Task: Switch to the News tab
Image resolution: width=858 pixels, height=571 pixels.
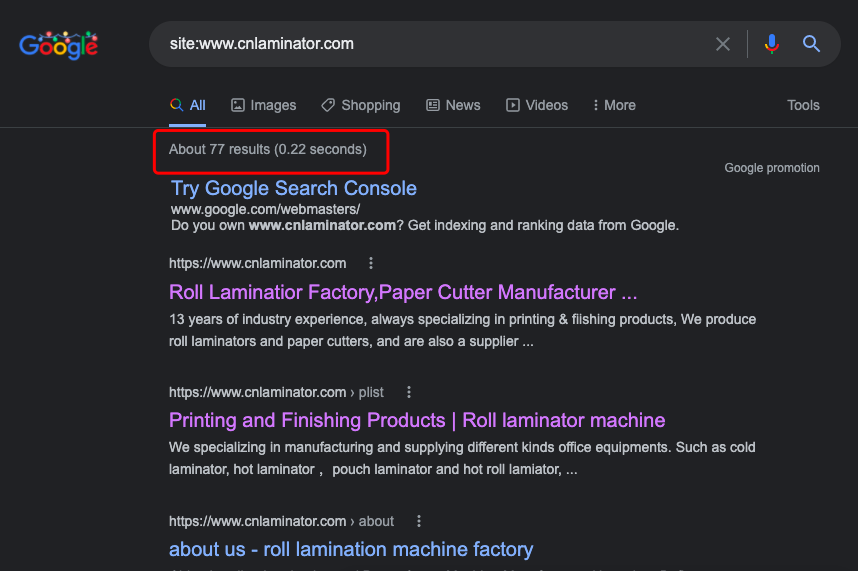Action: click(x=453, y=105)
